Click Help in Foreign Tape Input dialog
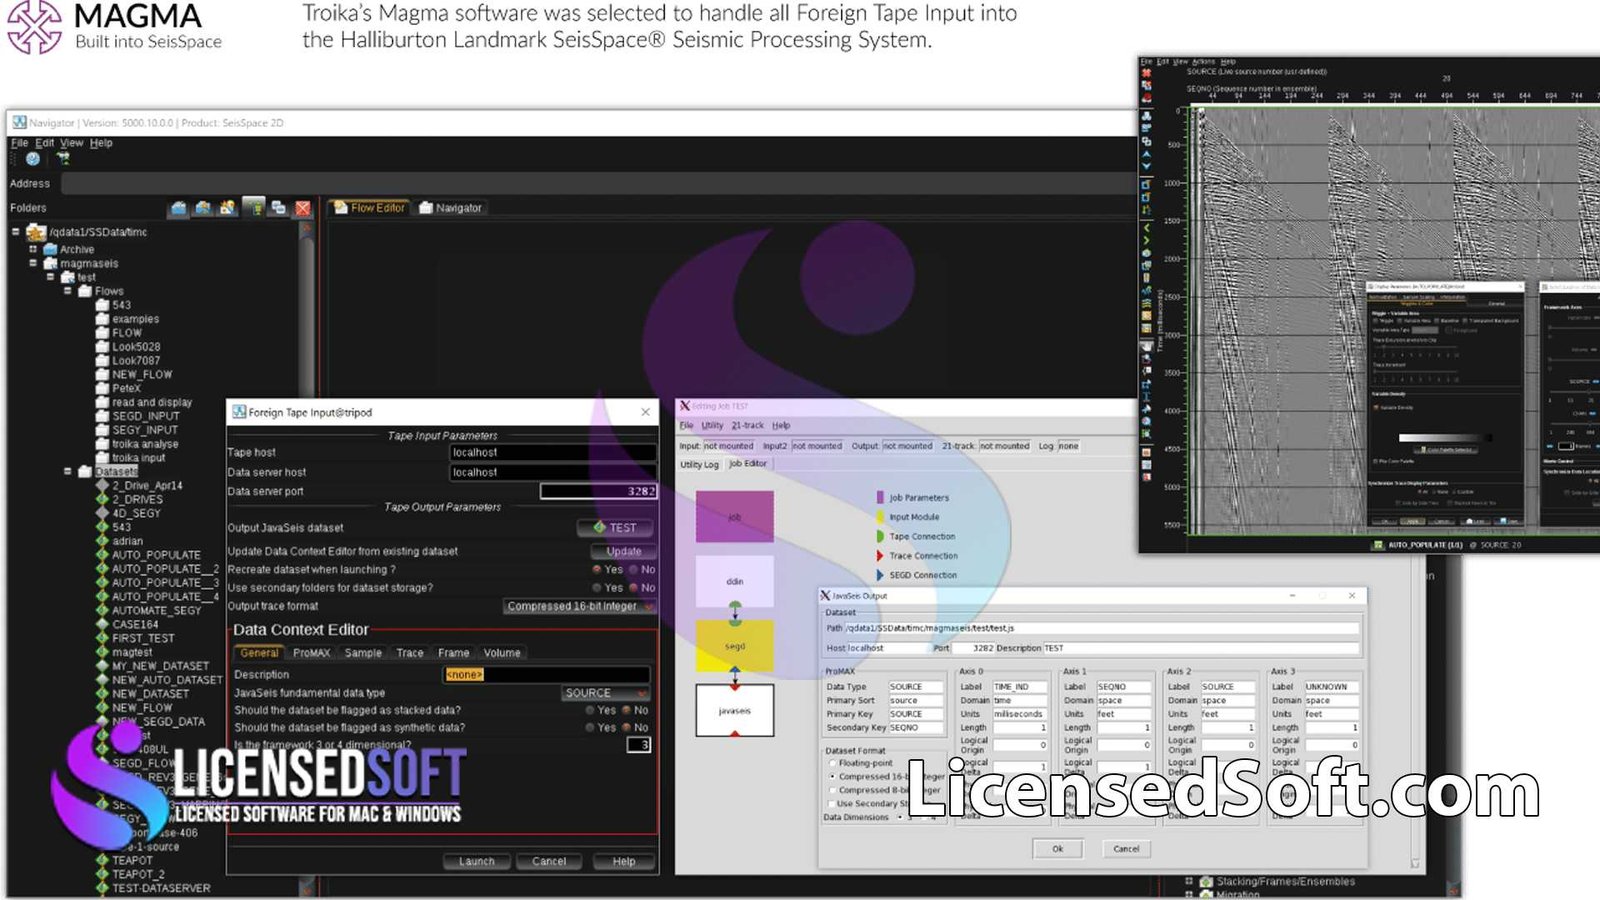 coord(624,861)
